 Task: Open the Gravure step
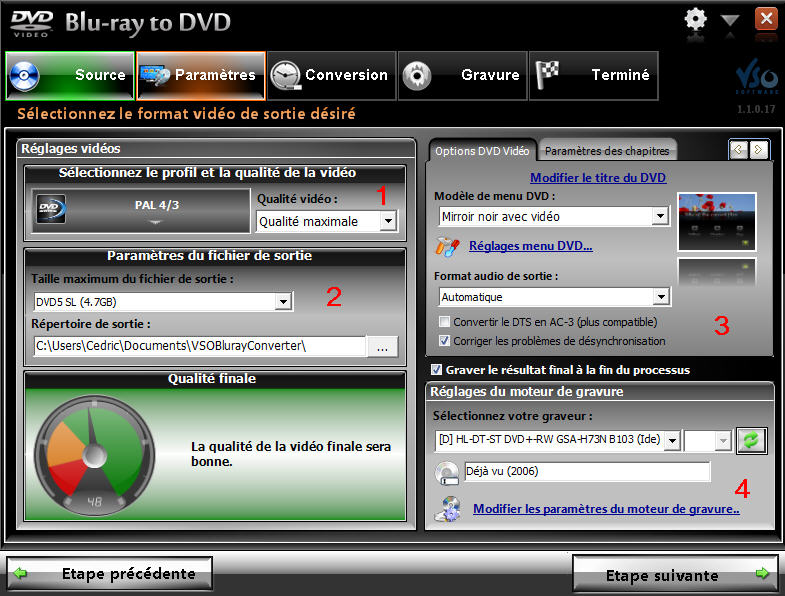(x=463, y=76)
